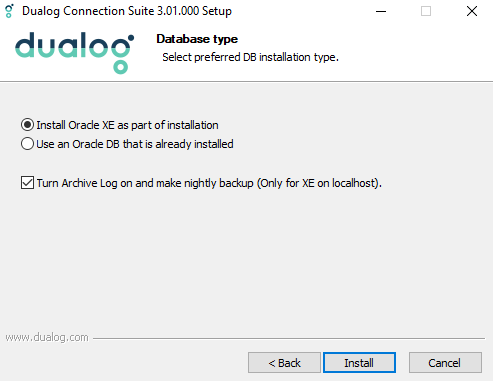Click the disabled maximize button
This screenshot has height=381, width=493.
click(426, 11)
